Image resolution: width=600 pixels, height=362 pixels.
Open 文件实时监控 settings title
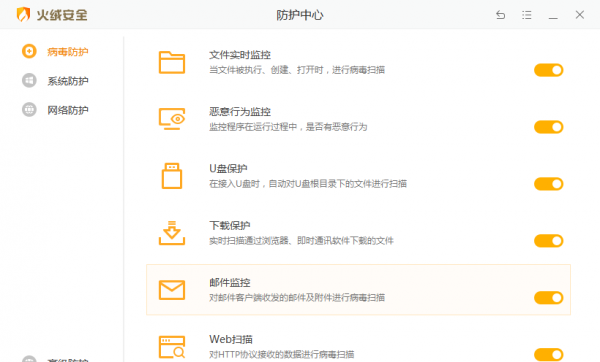pos(240,55)
